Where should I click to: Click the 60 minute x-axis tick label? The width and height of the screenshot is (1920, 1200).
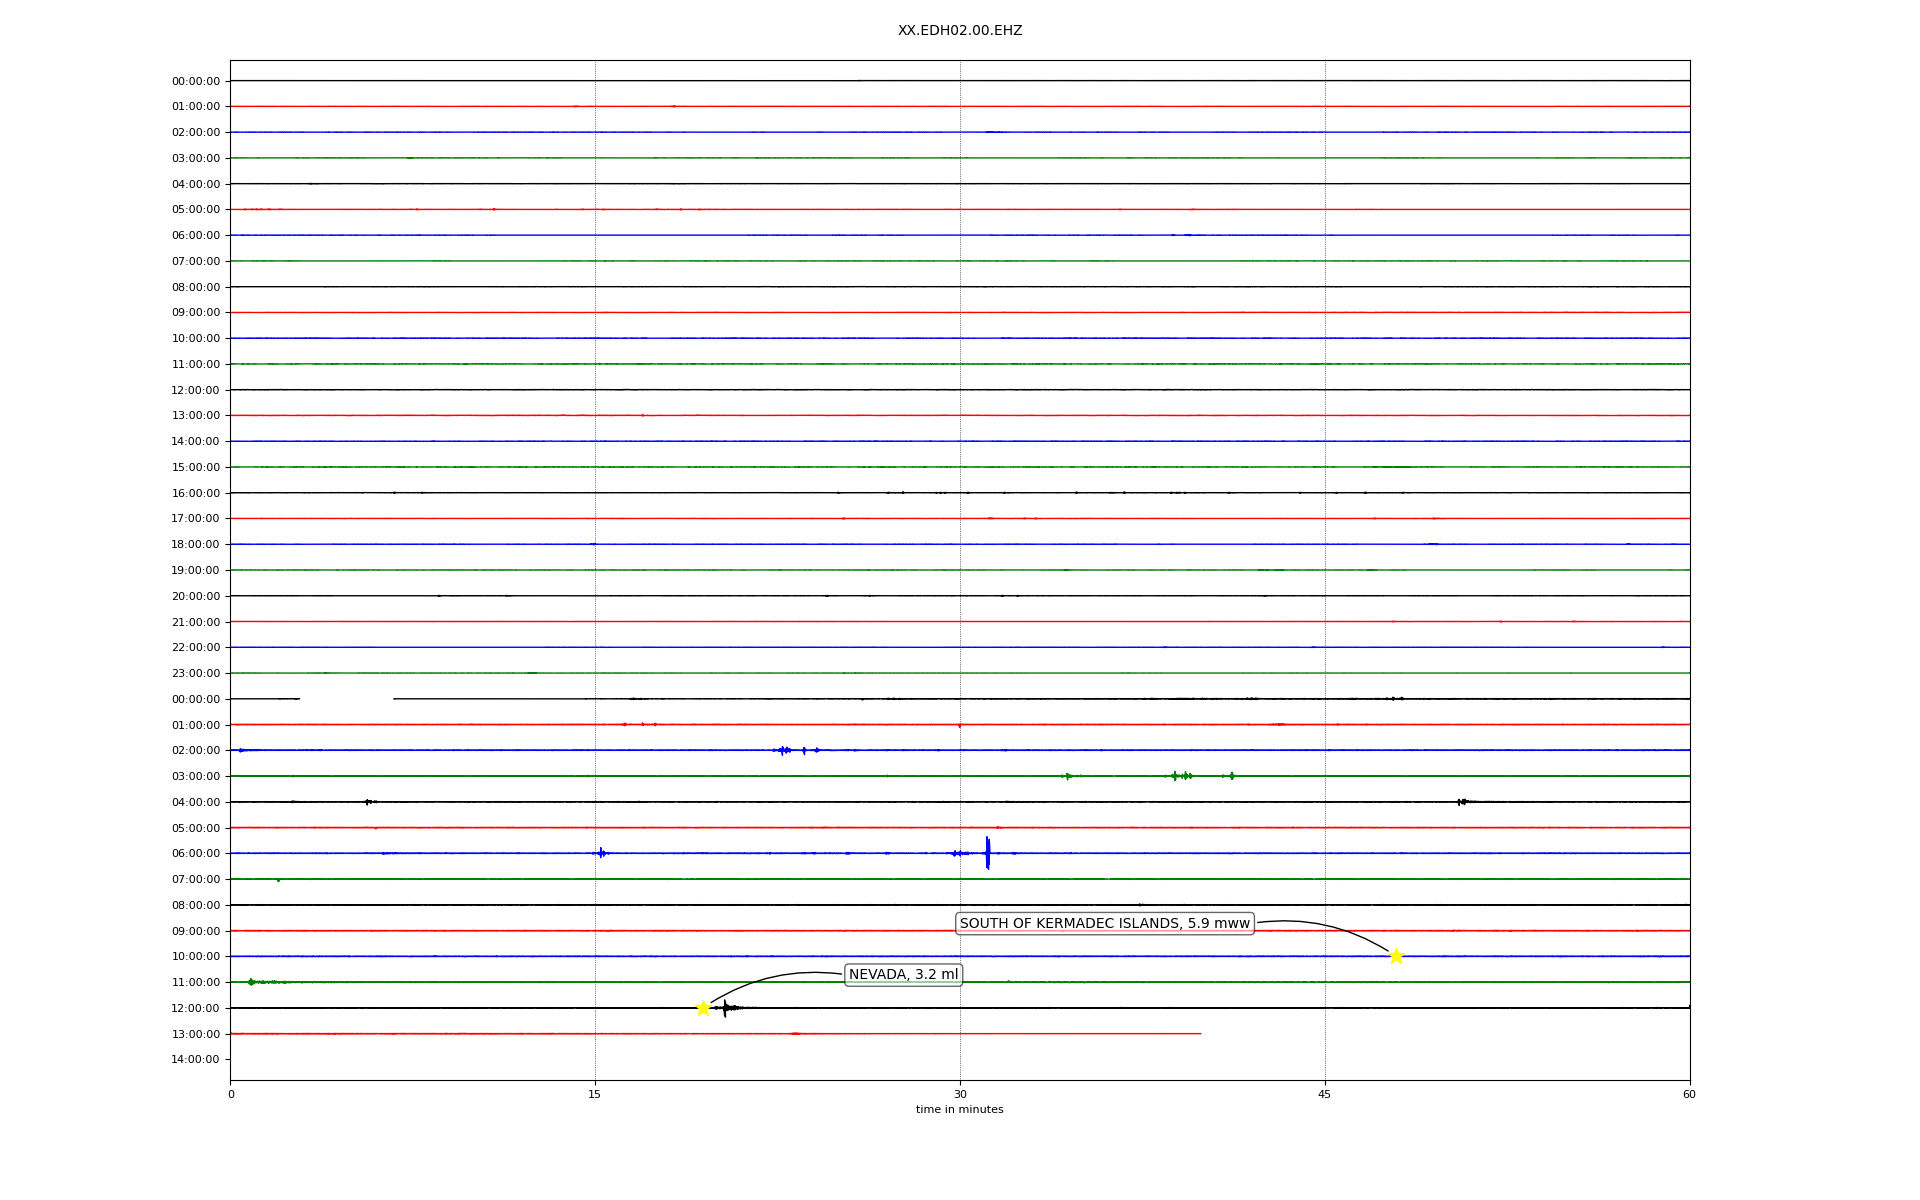click(1689, 1094)
